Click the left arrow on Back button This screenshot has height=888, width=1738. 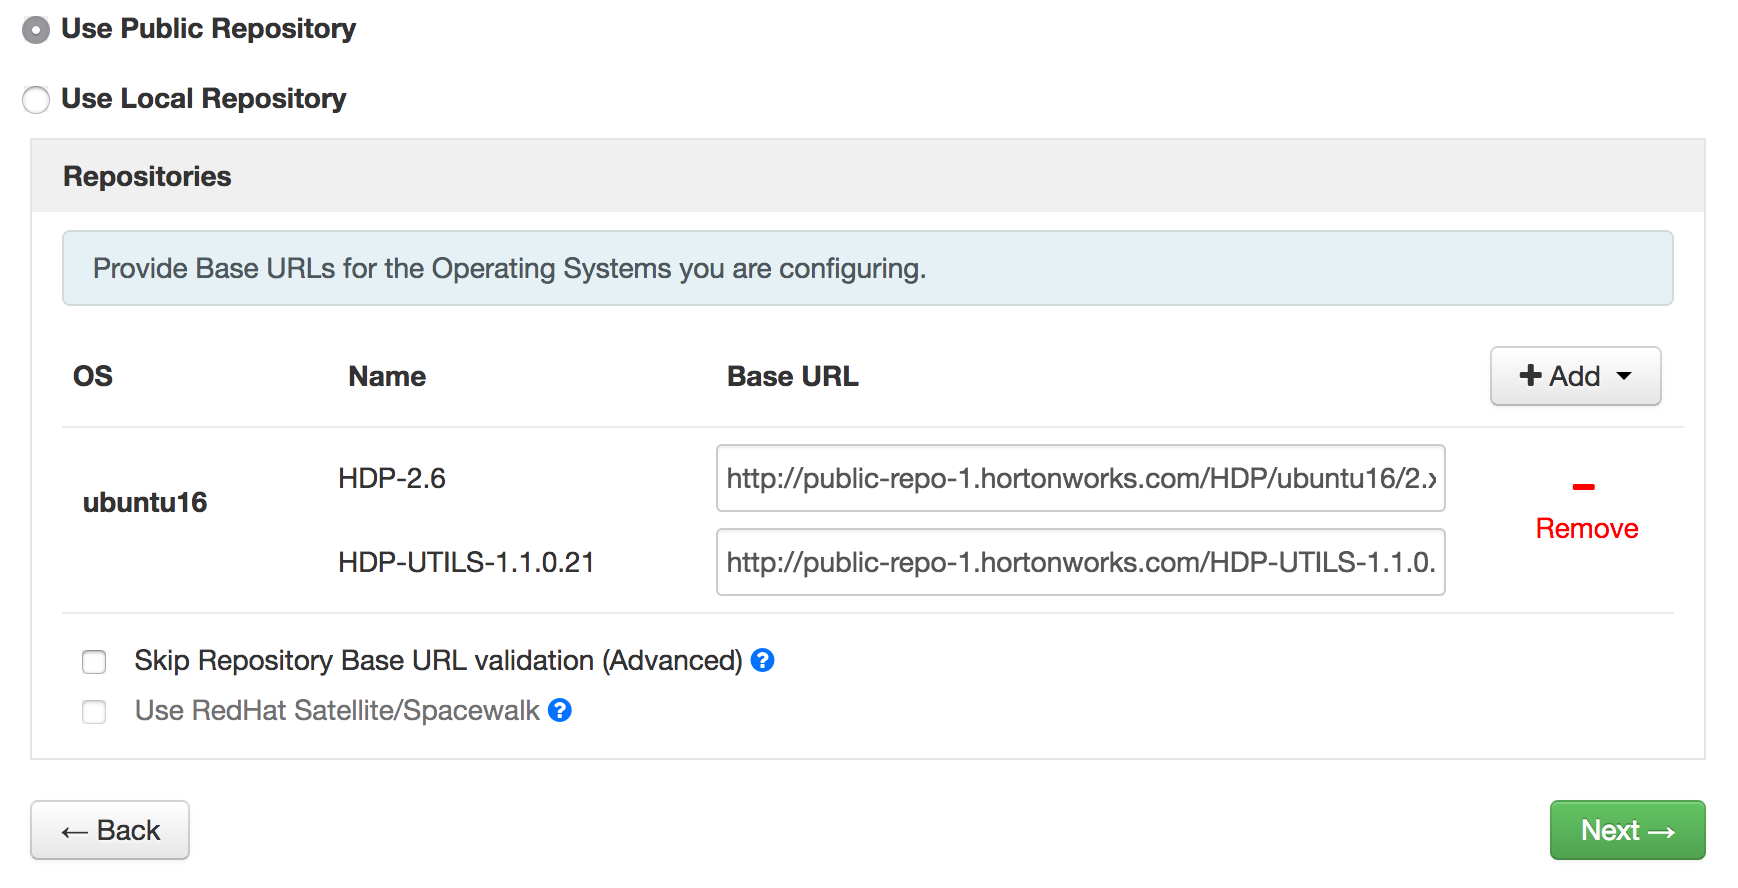point(74,832)
